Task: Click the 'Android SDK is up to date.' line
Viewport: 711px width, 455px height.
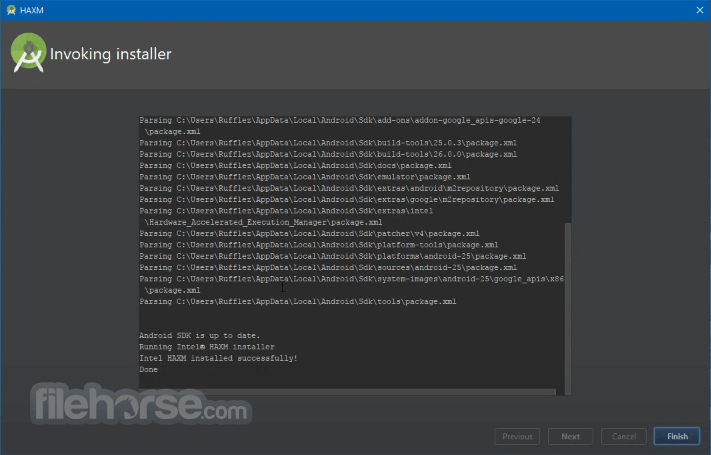Action: [x=200, y=336]
